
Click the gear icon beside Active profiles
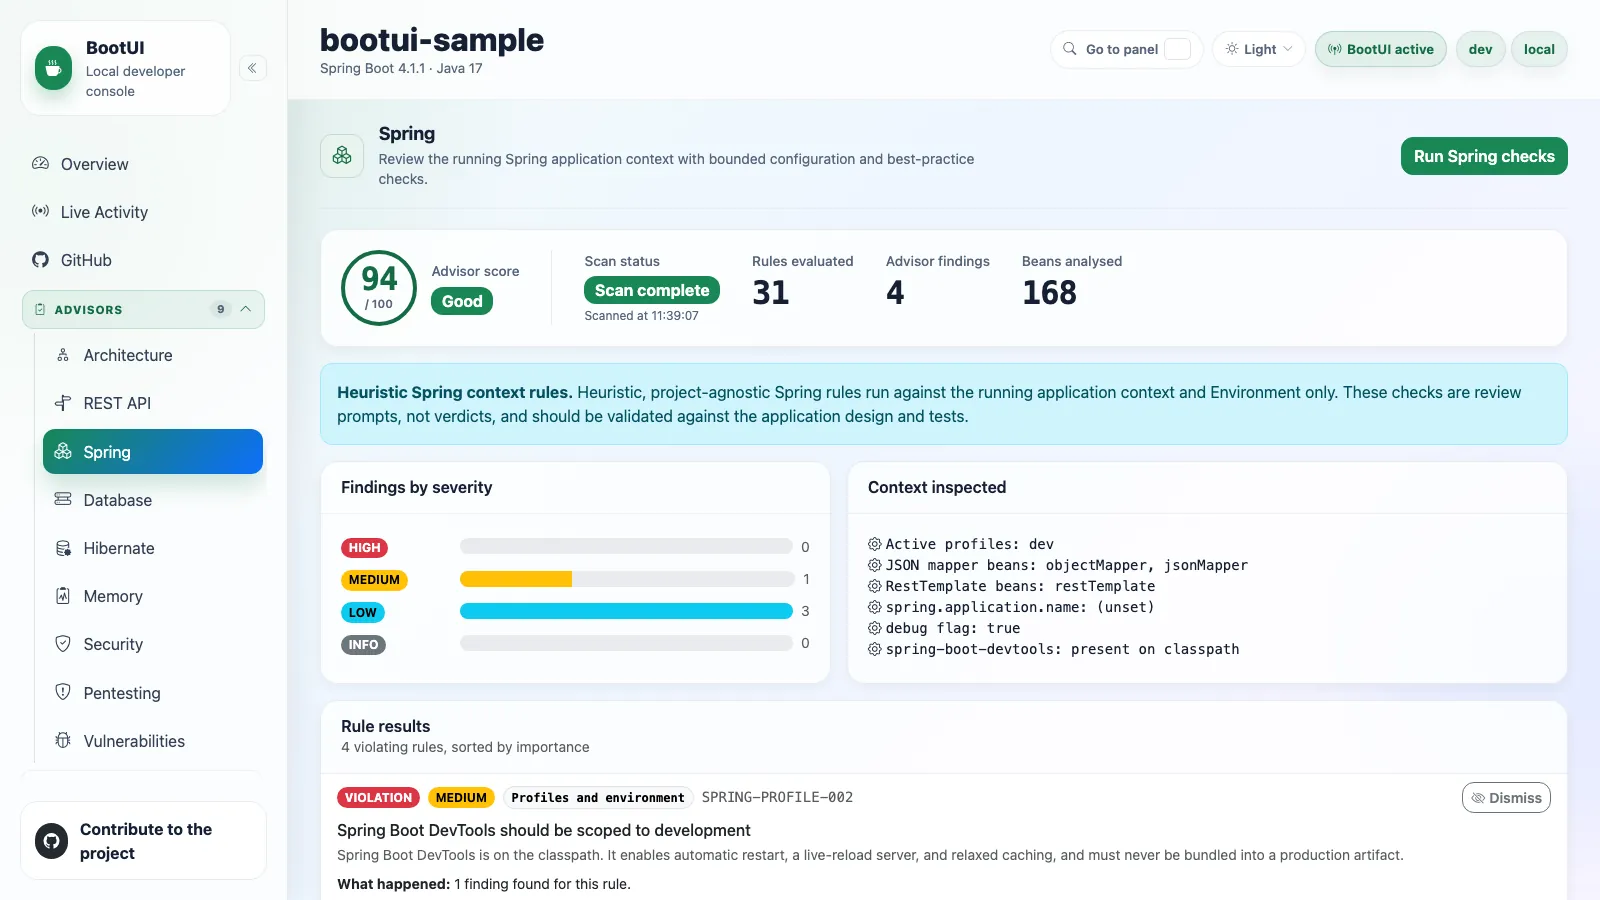[875, 544]
